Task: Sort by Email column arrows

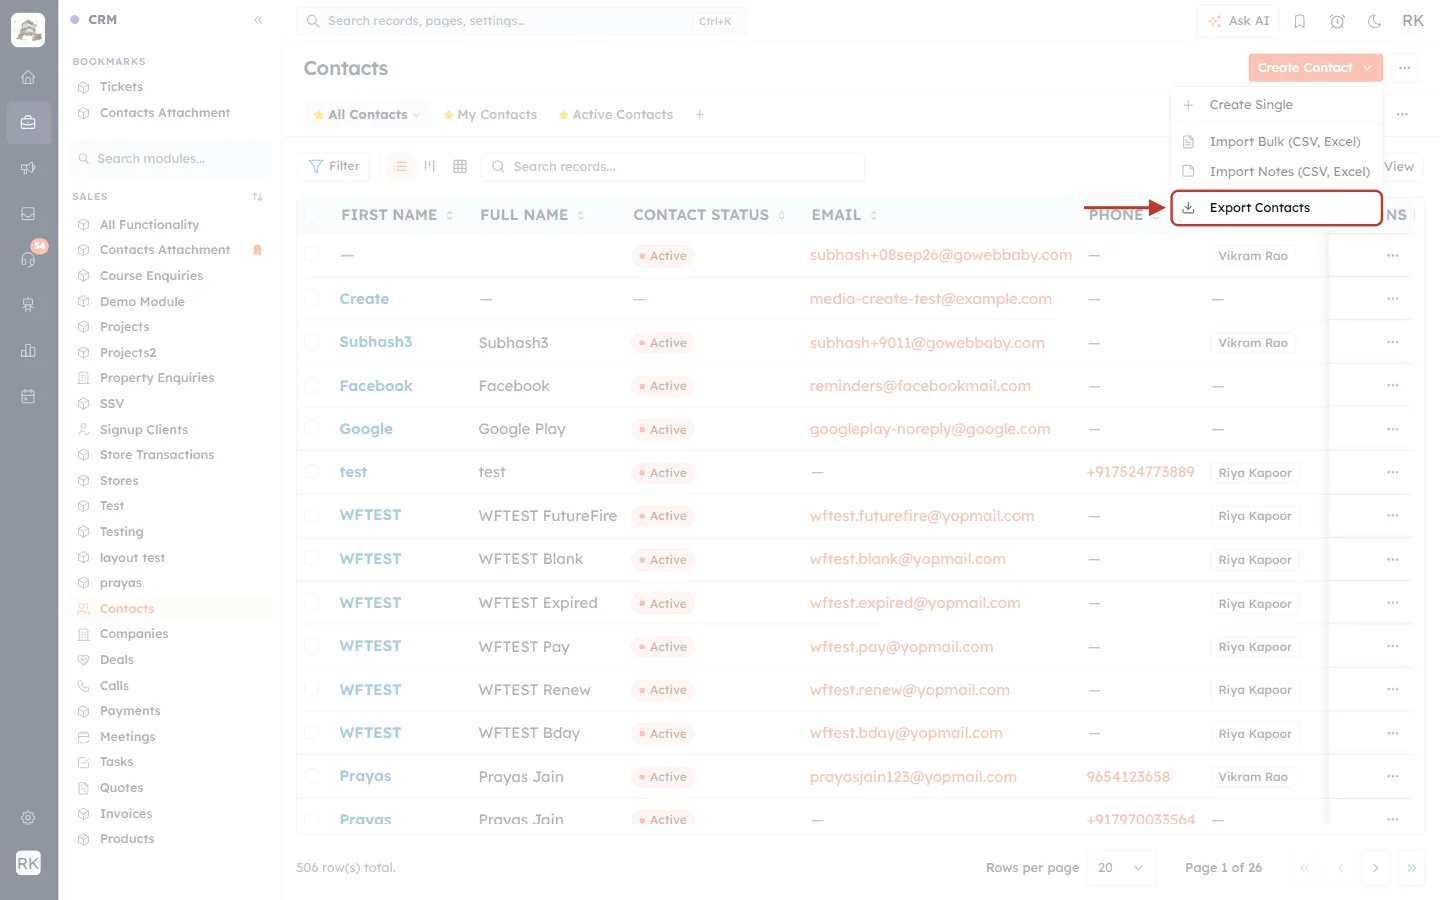Action: 874,215
